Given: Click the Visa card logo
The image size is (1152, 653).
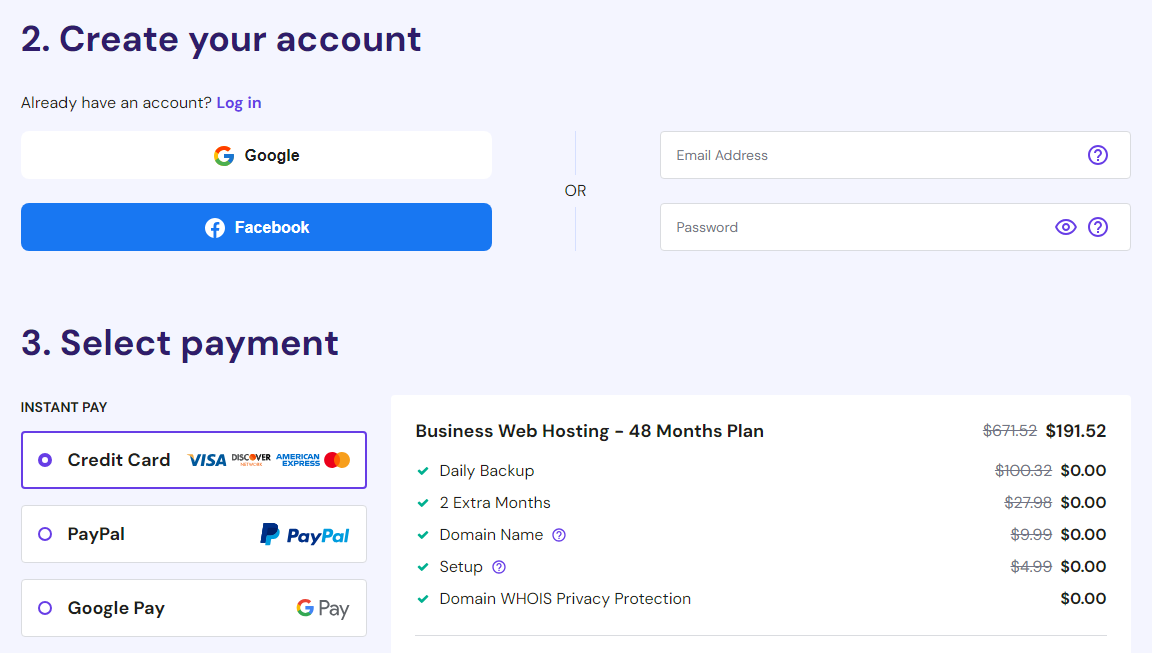Looking at the screenshot, I should click(x=206, y=460).
